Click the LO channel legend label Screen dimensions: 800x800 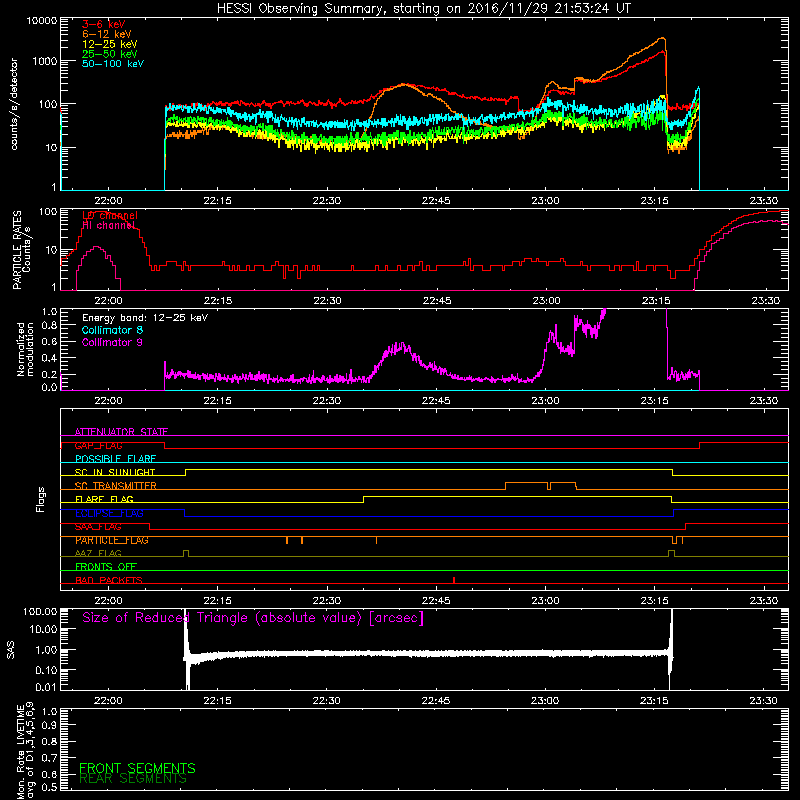110,215
